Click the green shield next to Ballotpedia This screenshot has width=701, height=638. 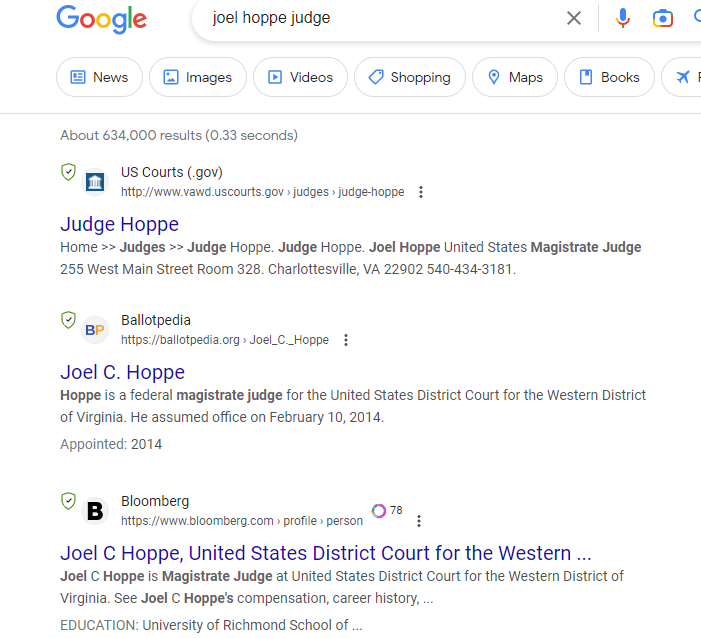(x=68, y=320)
